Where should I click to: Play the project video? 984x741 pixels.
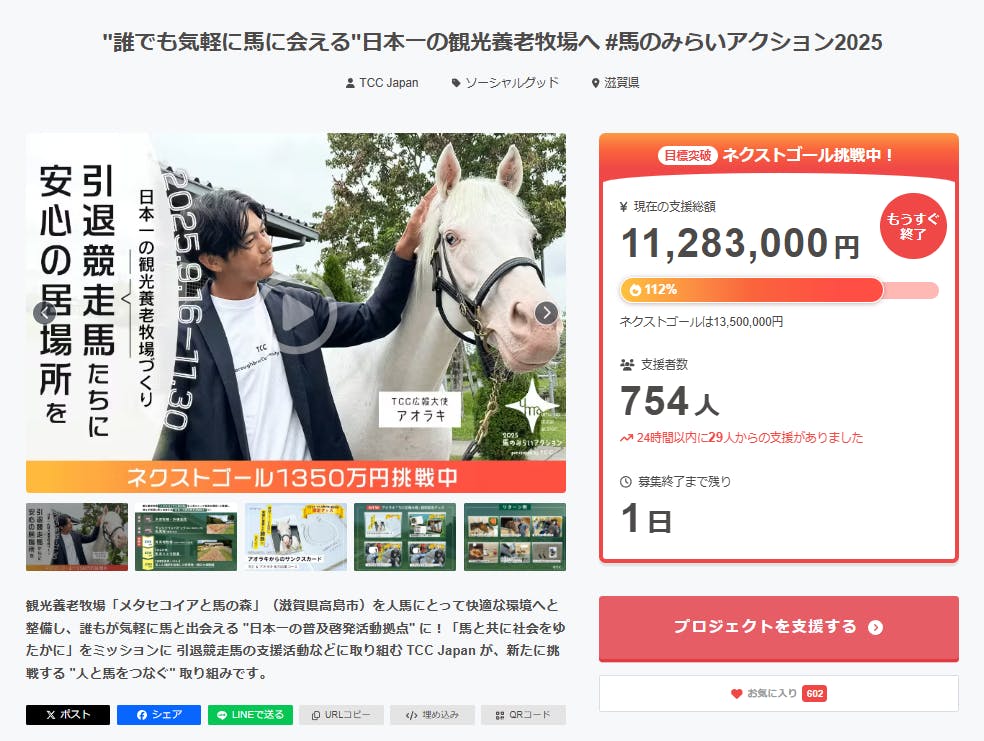point(298,314)
